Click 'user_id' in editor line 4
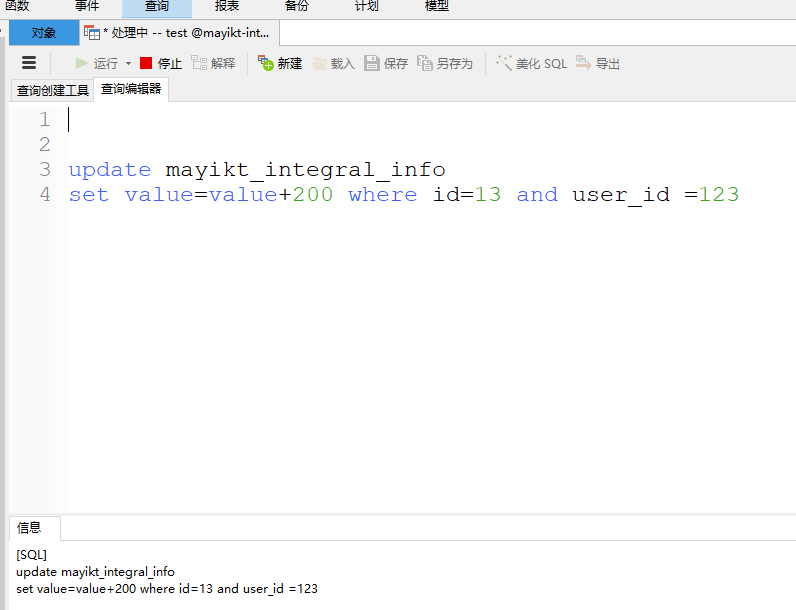This screenshot has height=610, width=796. [x=621, y=195]
